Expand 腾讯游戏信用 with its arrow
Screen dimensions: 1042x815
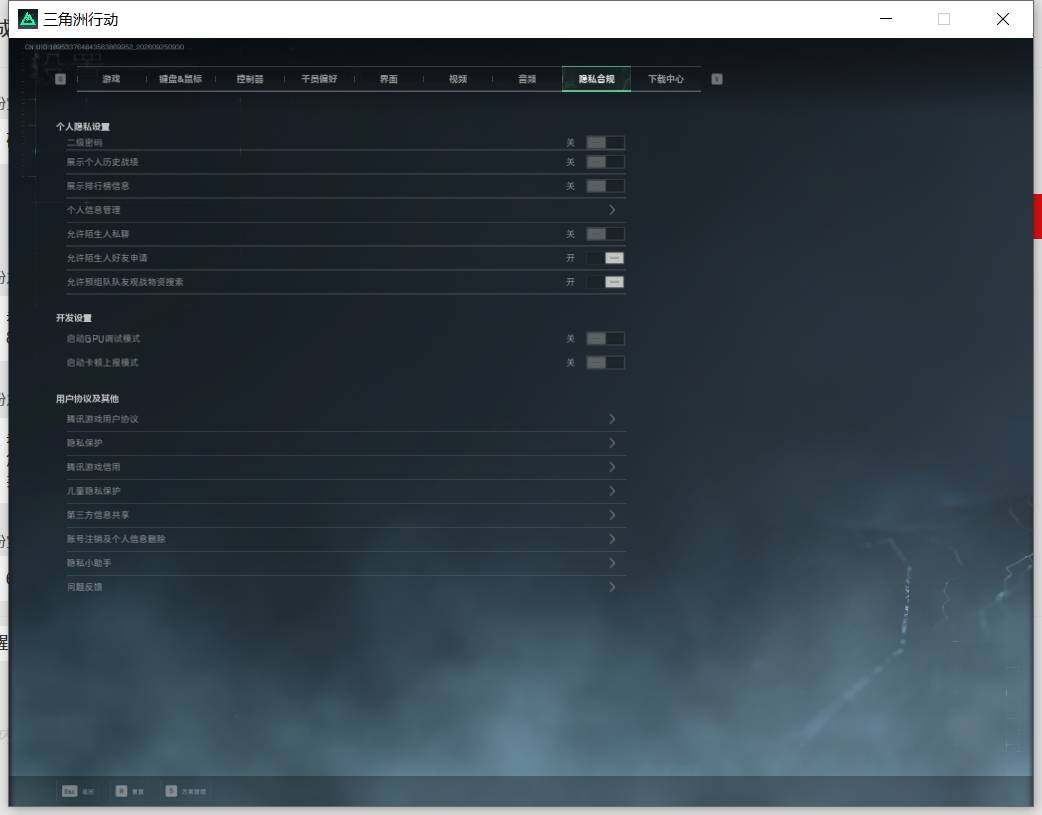point(612,467)
